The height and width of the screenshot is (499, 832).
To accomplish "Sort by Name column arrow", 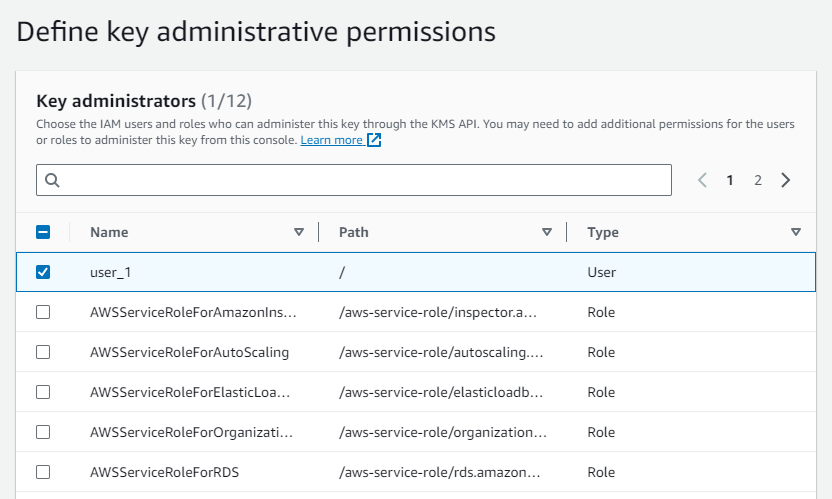I will pos(298,232).
